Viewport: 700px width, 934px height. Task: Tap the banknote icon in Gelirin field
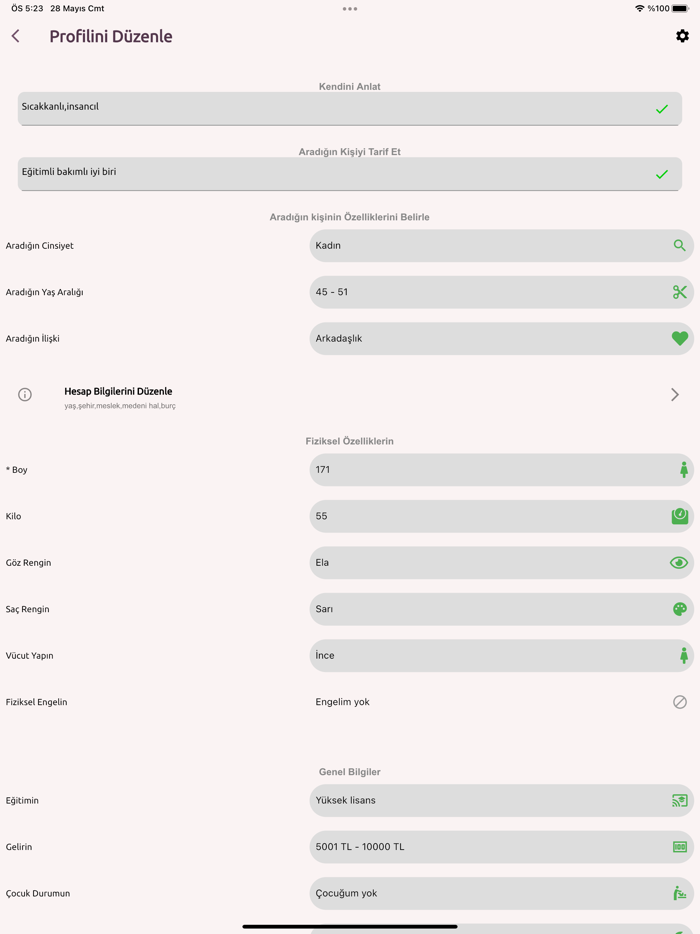coord(679,847)
